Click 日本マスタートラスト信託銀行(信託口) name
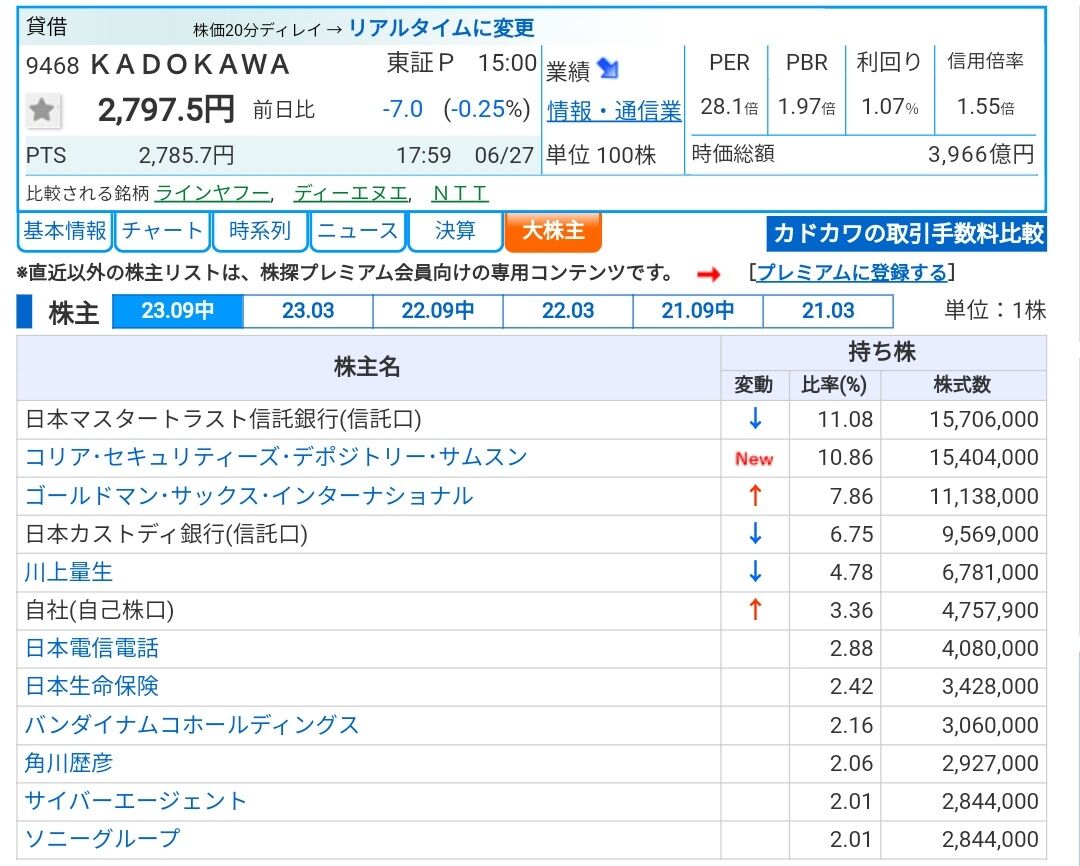 coord(223,419)
